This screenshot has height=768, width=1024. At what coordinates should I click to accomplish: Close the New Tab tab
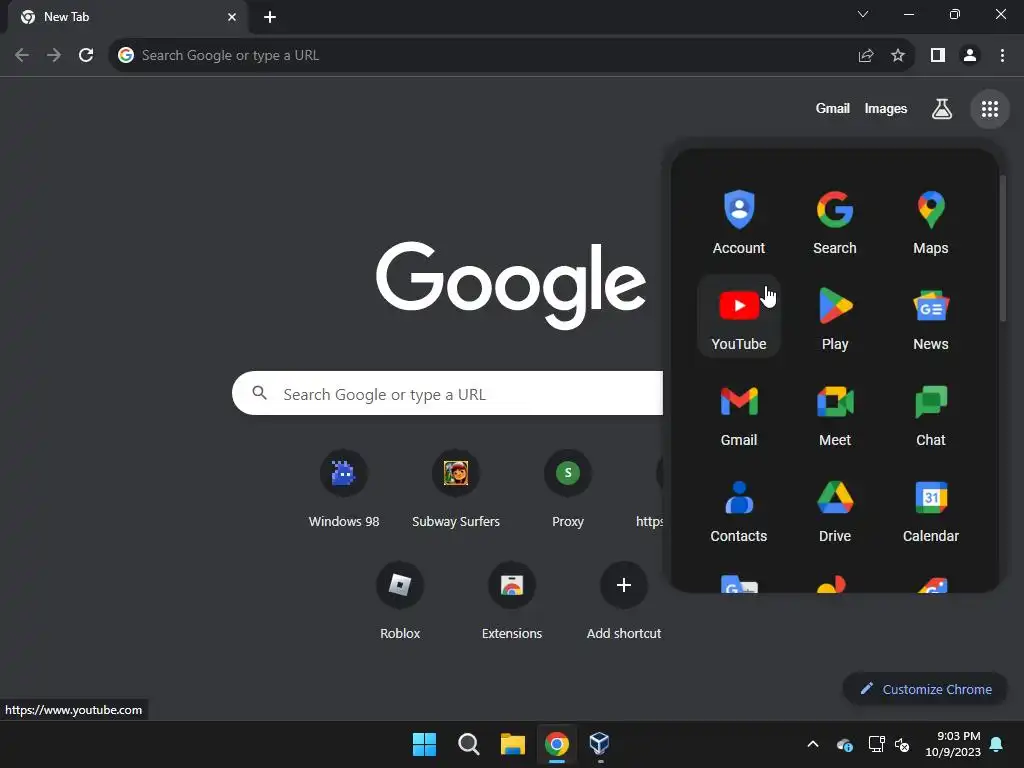pos(232,17)
